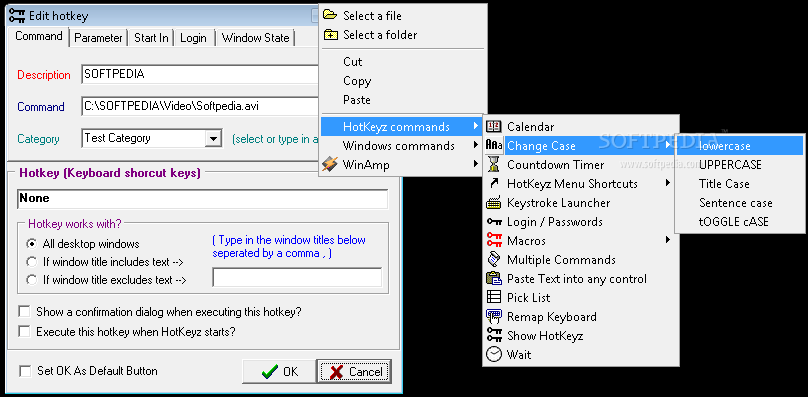Toggle Set OK As Default Button checkbox
This screenshot has height=397, width=808.
click(x=24, y=371)
